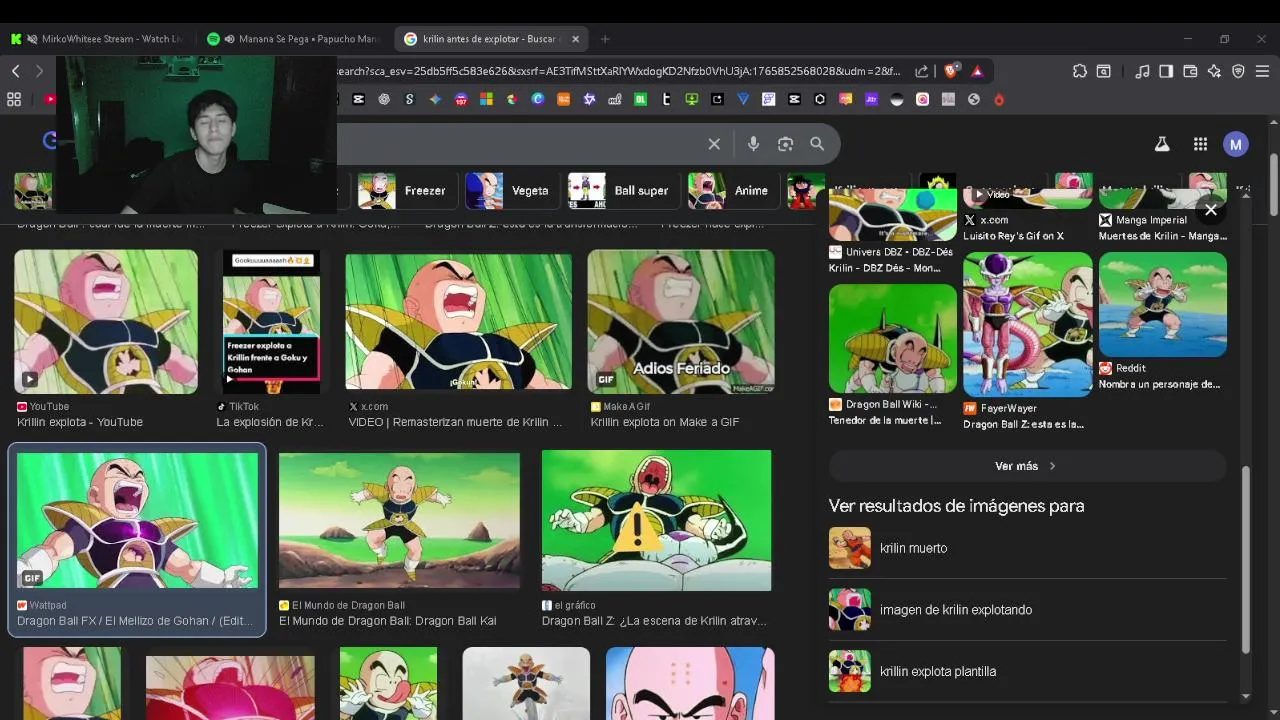
Task: Click the side panel vertical scrollbar
Action: point(1245,560)
